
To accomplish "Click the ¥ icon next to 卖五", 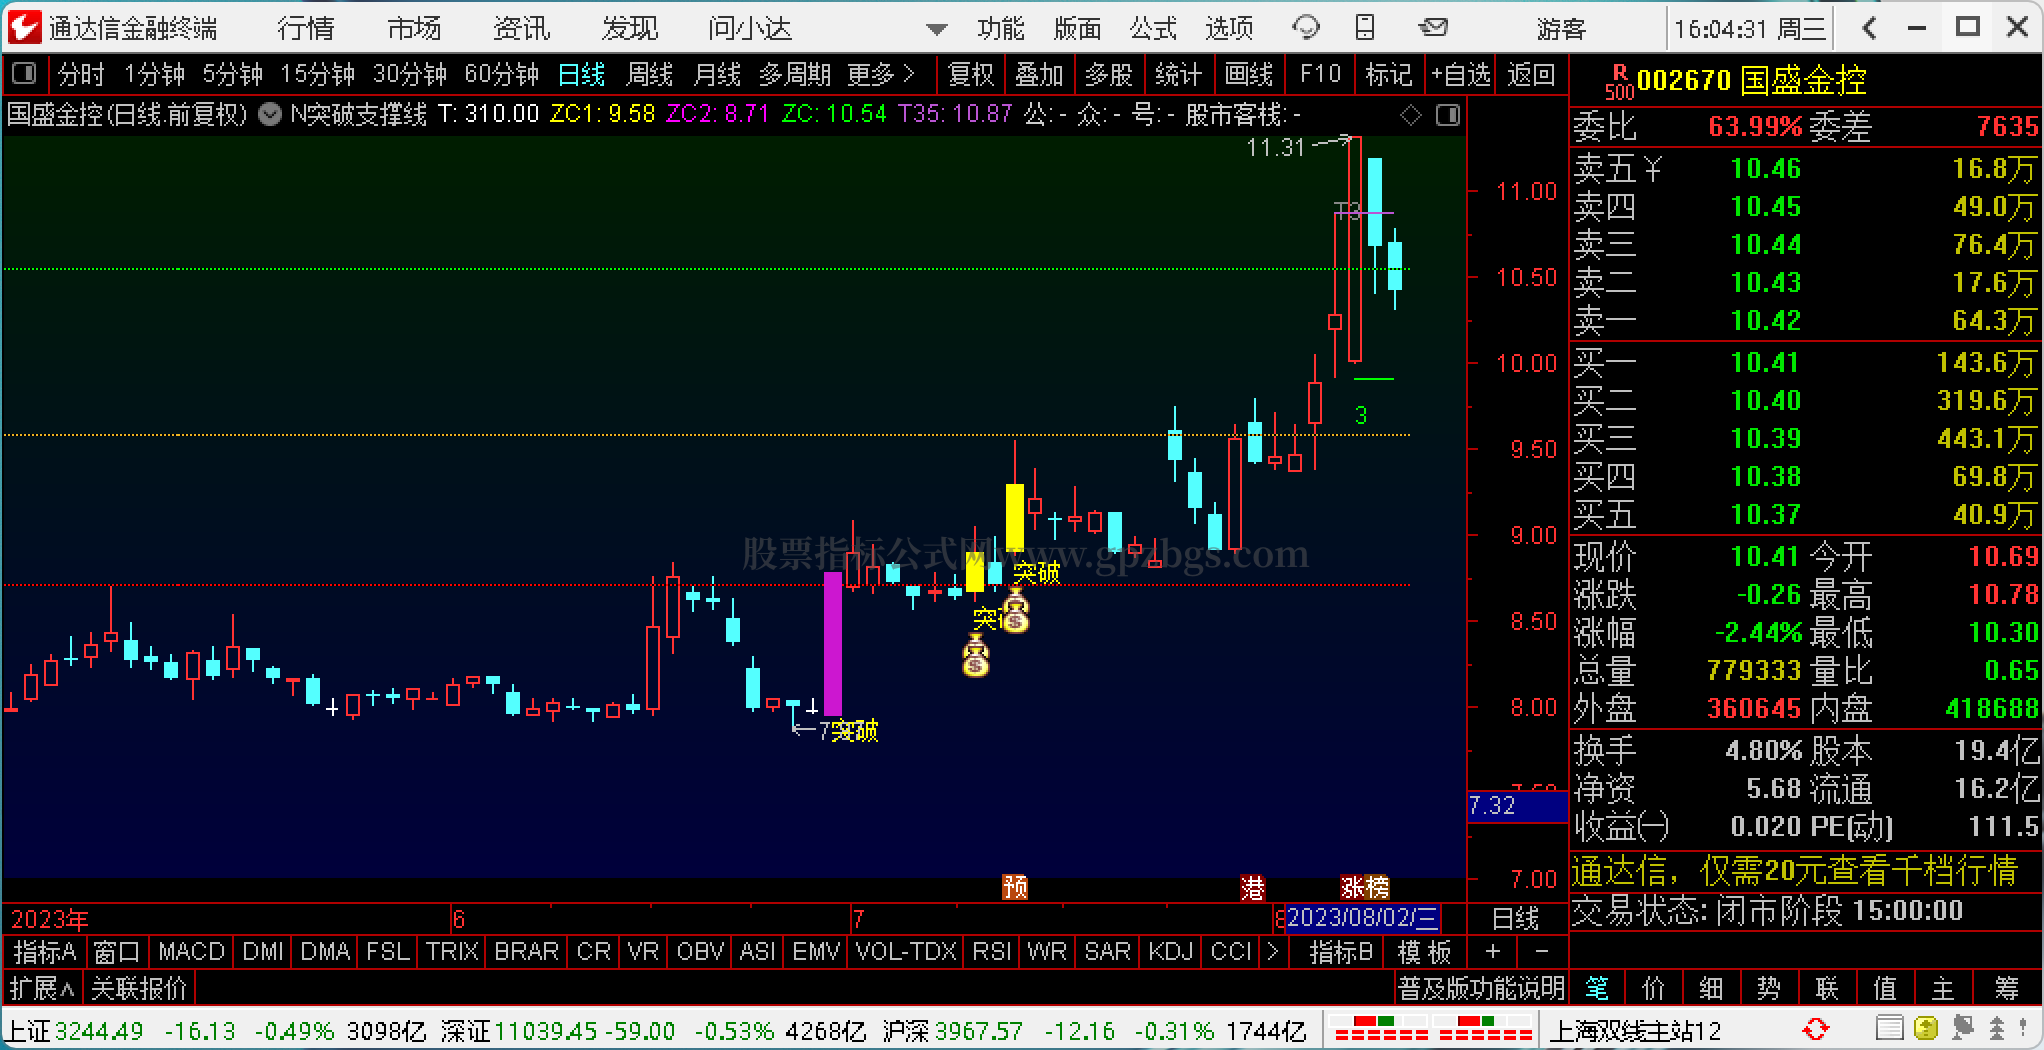I will (1652, 169).
